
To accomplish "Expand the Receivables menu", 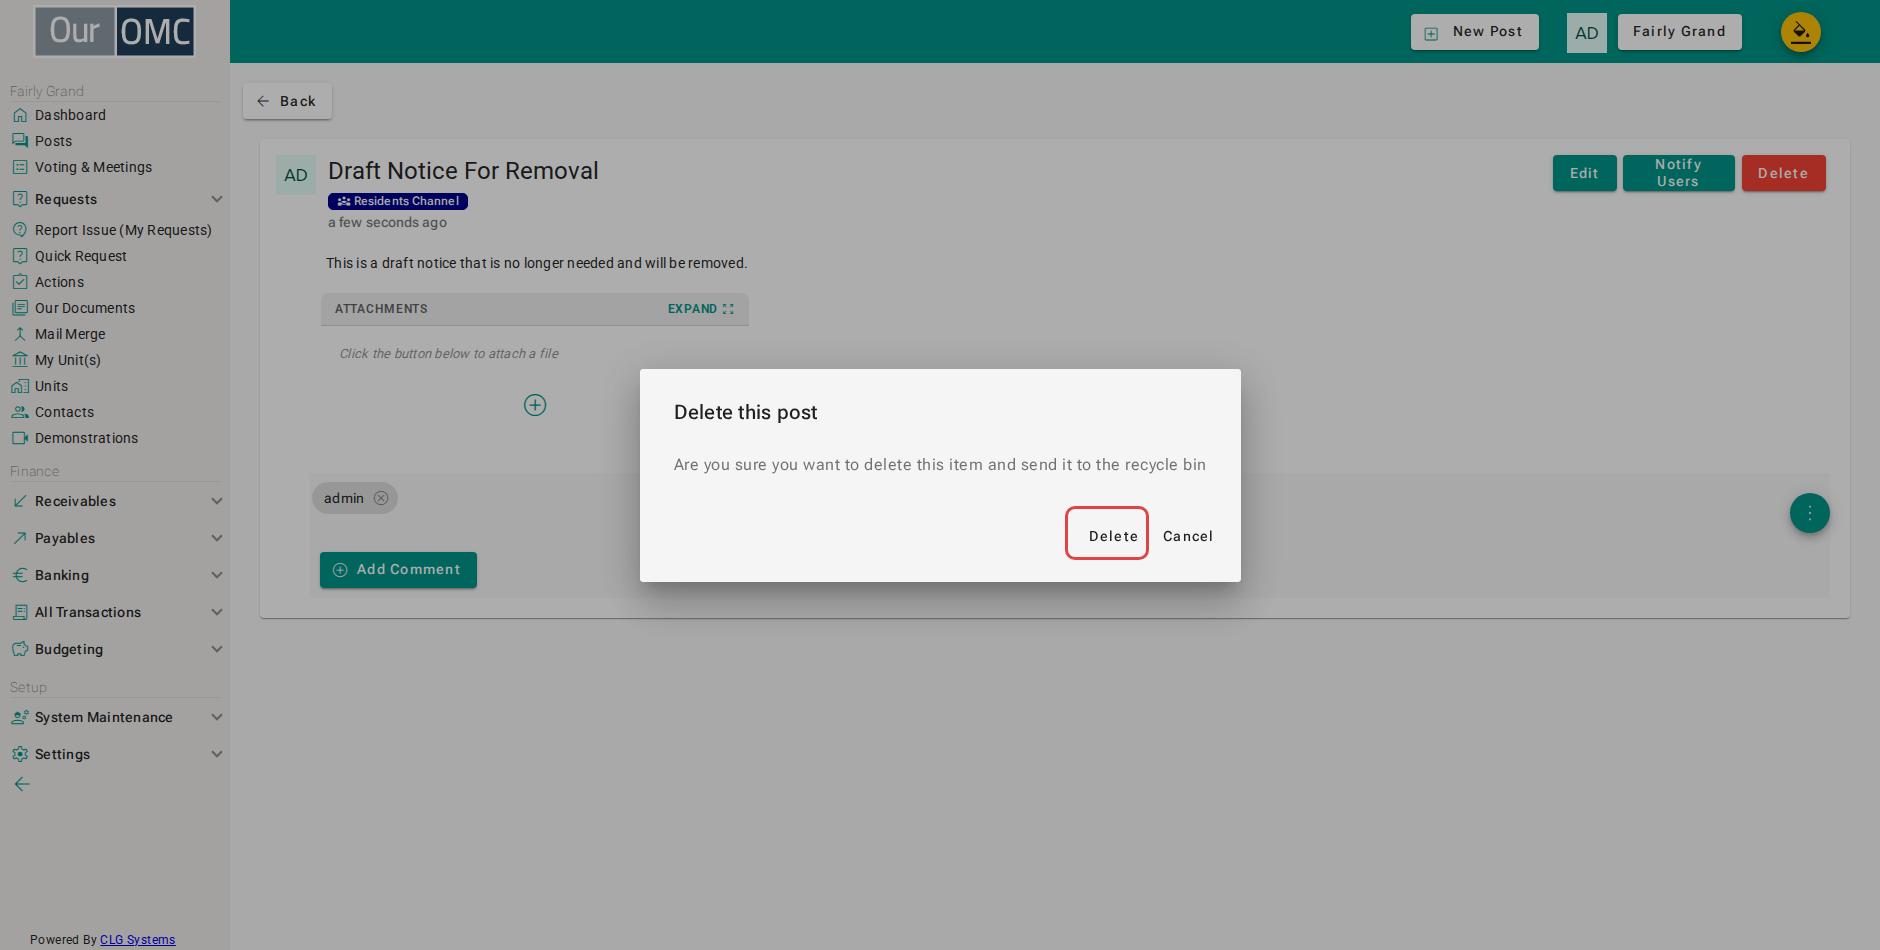I will pyautogui.click(x=115, y=501).
